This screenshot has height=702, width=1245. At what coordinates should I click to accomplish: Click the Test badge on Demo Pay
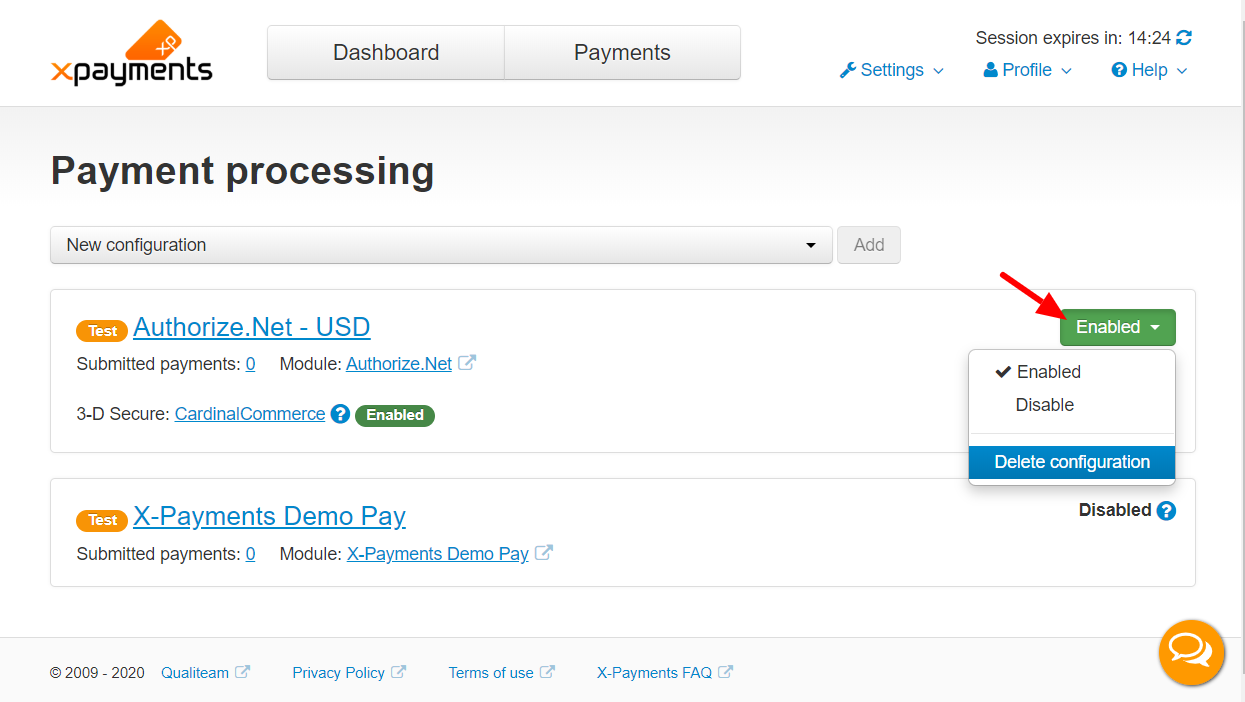tap(102, 520)
